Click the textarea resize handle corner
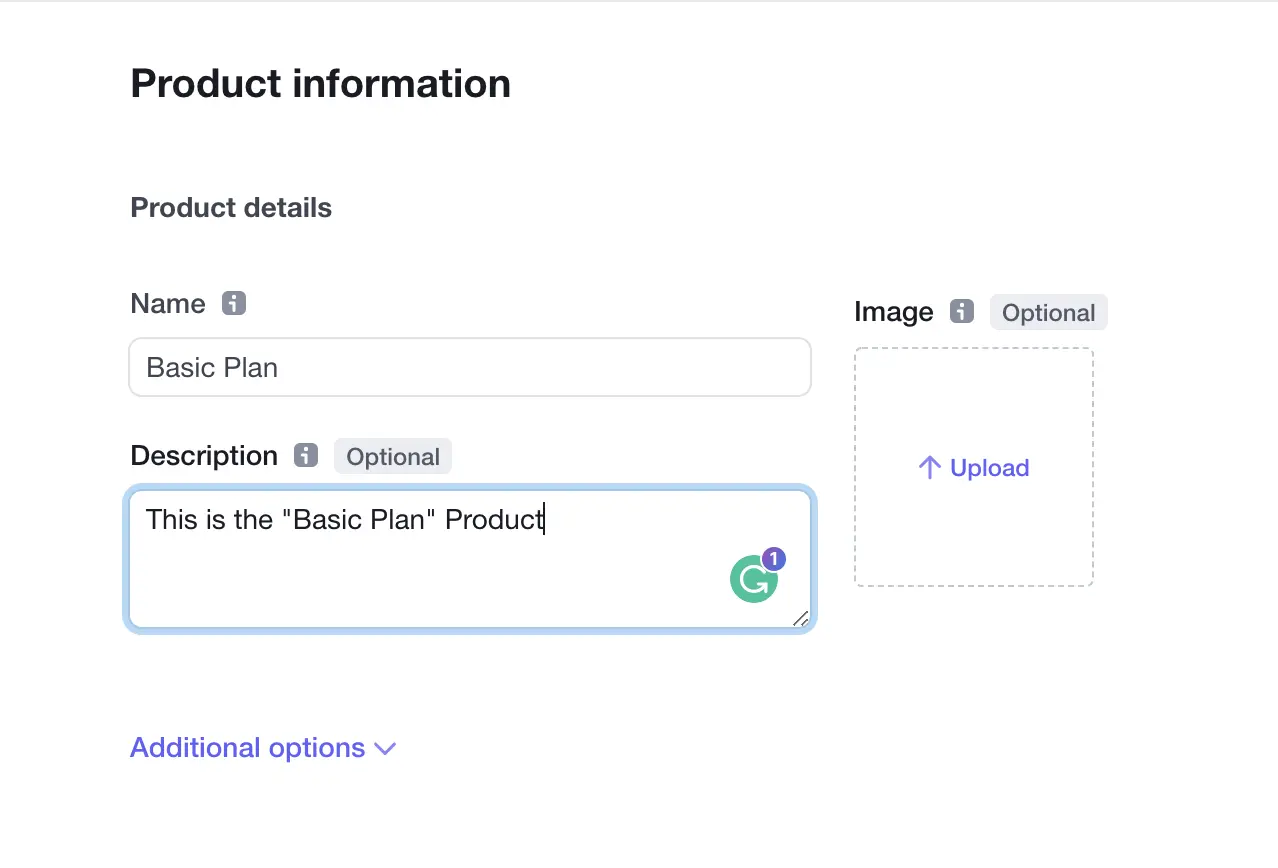 click(x=800, y=619)
